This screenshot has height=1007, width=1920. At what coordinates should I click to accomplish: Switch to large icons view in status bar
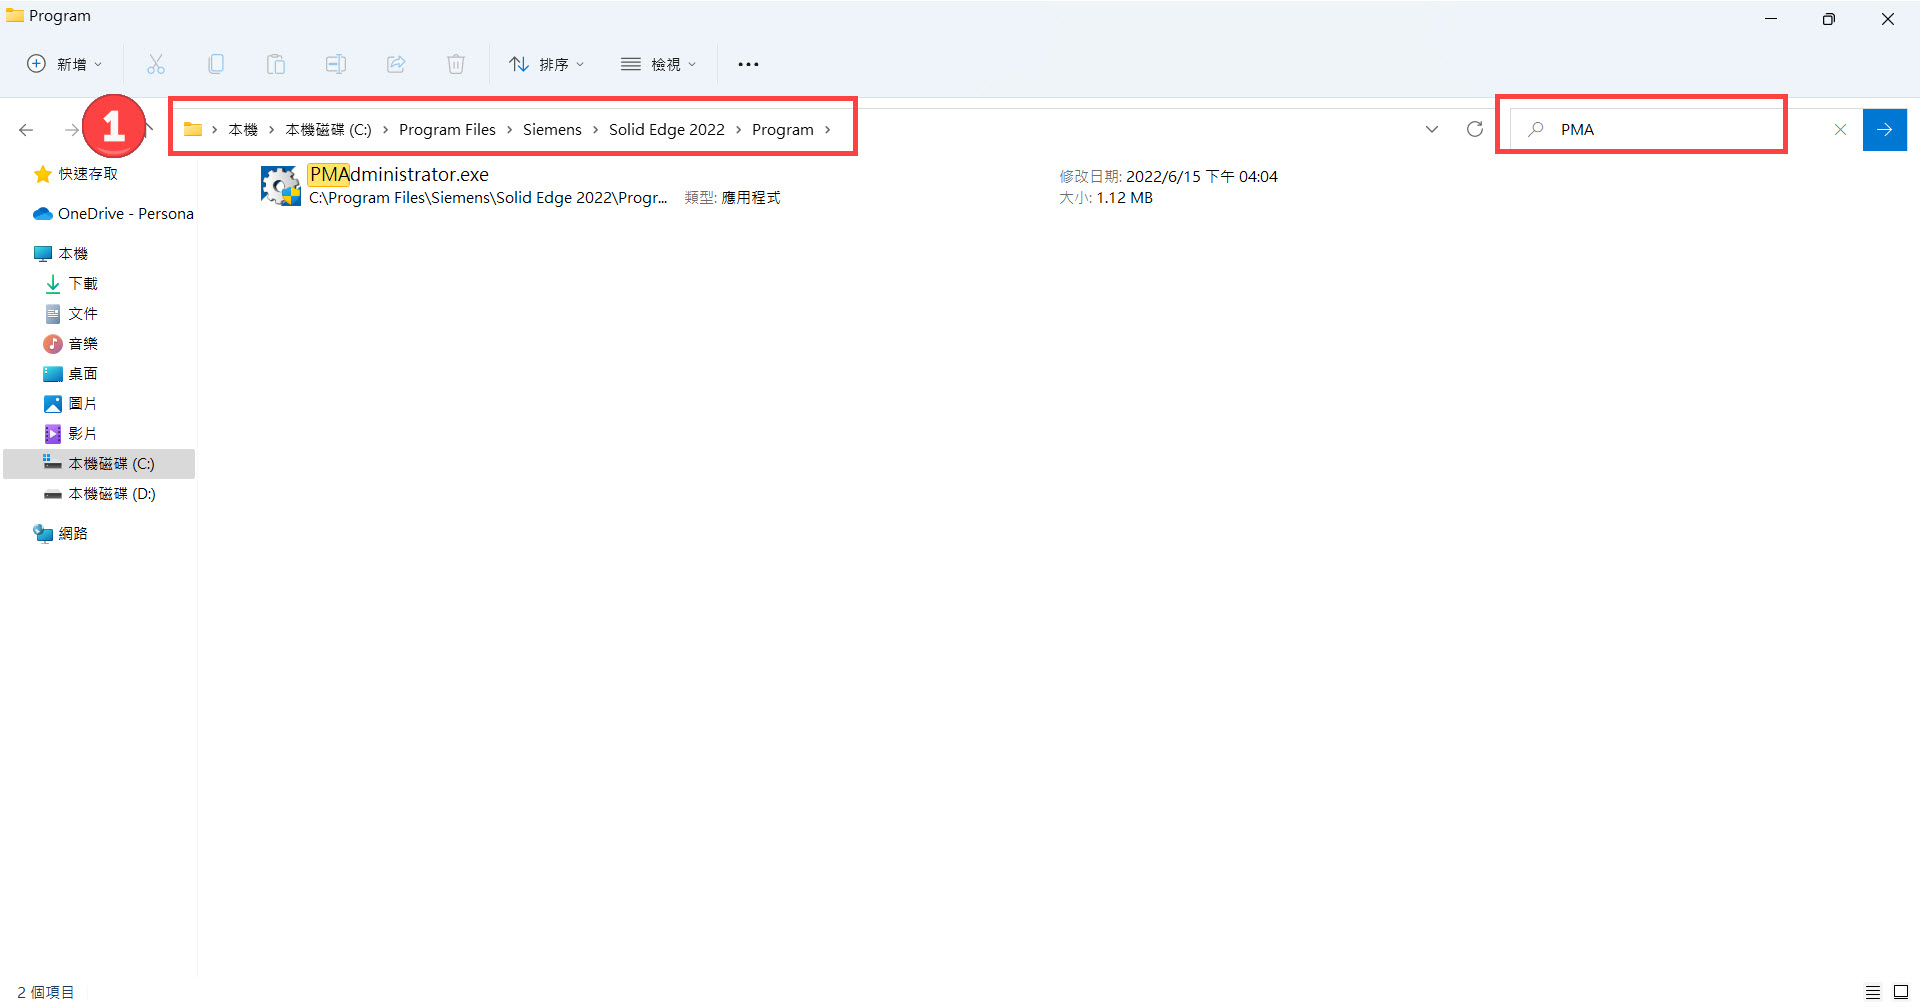point(1901,992)
